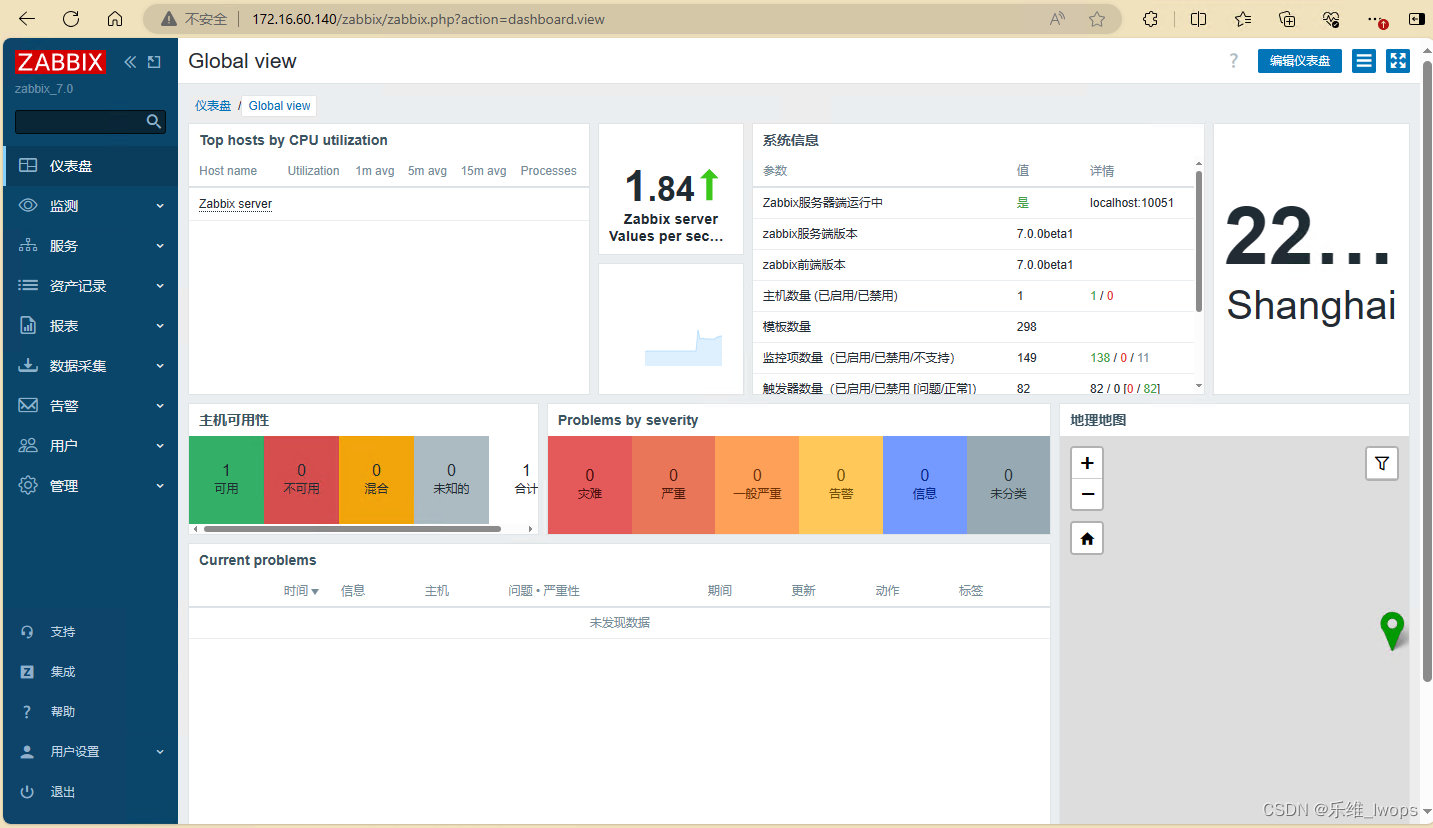This screenshot has width=1433, height=828.
Task: Click 编辑仪表盘 edit dashboard button
Action: (x=1300, y=61)
